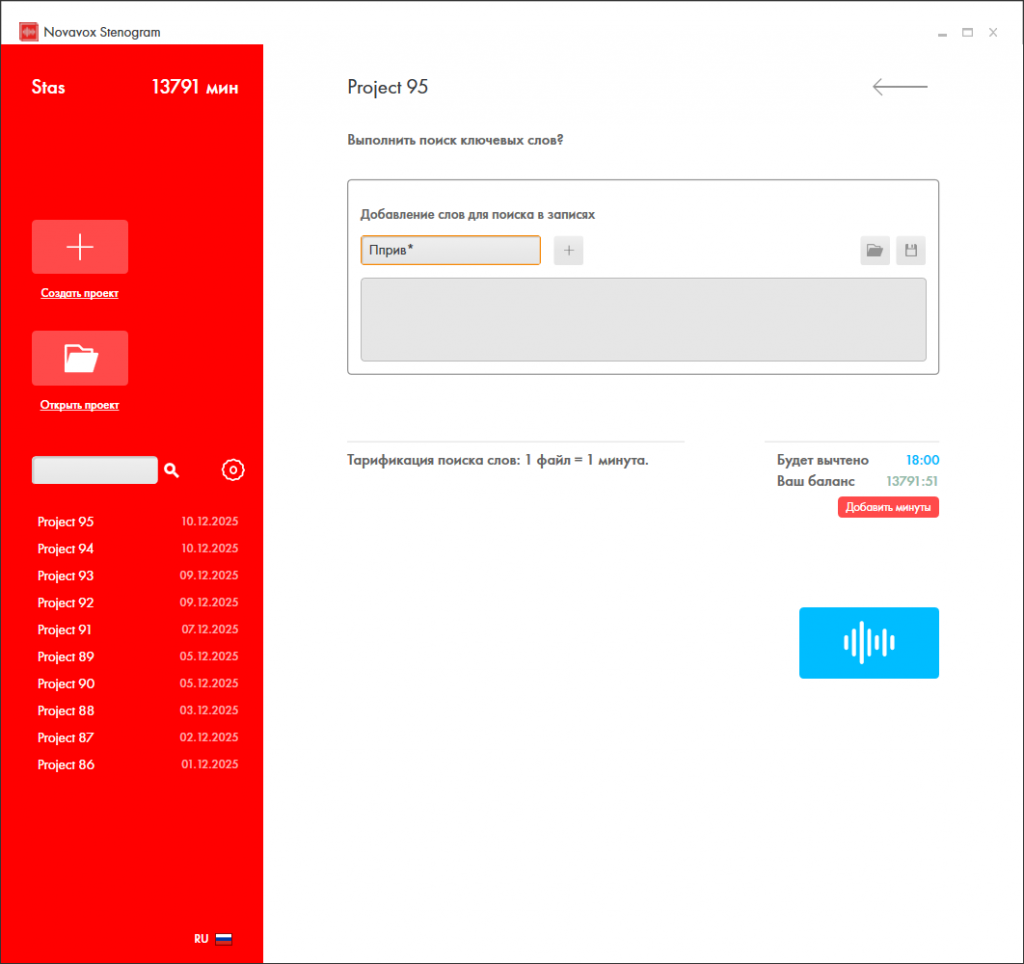Click the empty keyword list area

tap(643, 319)
